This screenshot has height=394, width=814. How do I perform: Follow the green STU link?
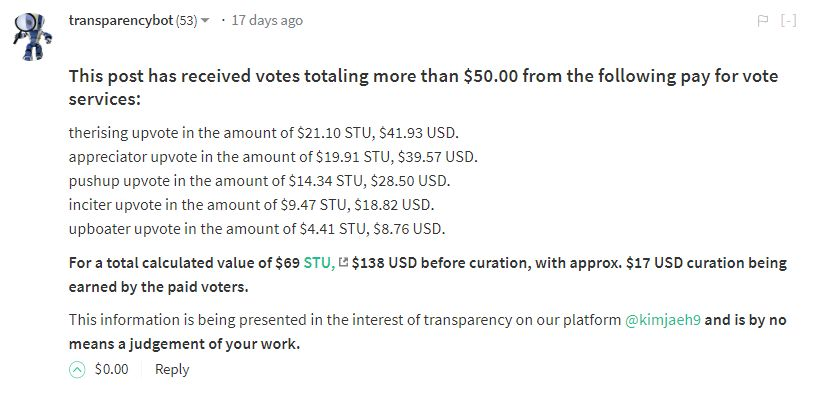319,263
